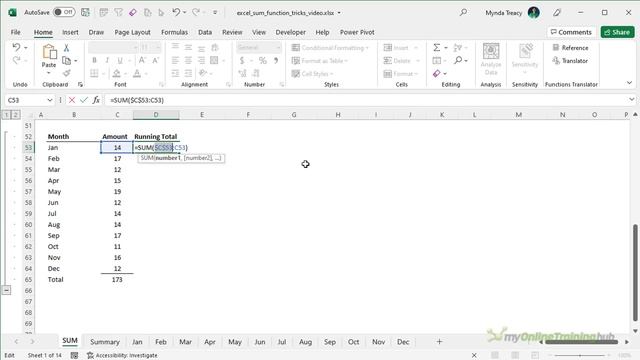Screen dimensions: 640x360
Task: Open the File menu
Action: tap(16, 32)
